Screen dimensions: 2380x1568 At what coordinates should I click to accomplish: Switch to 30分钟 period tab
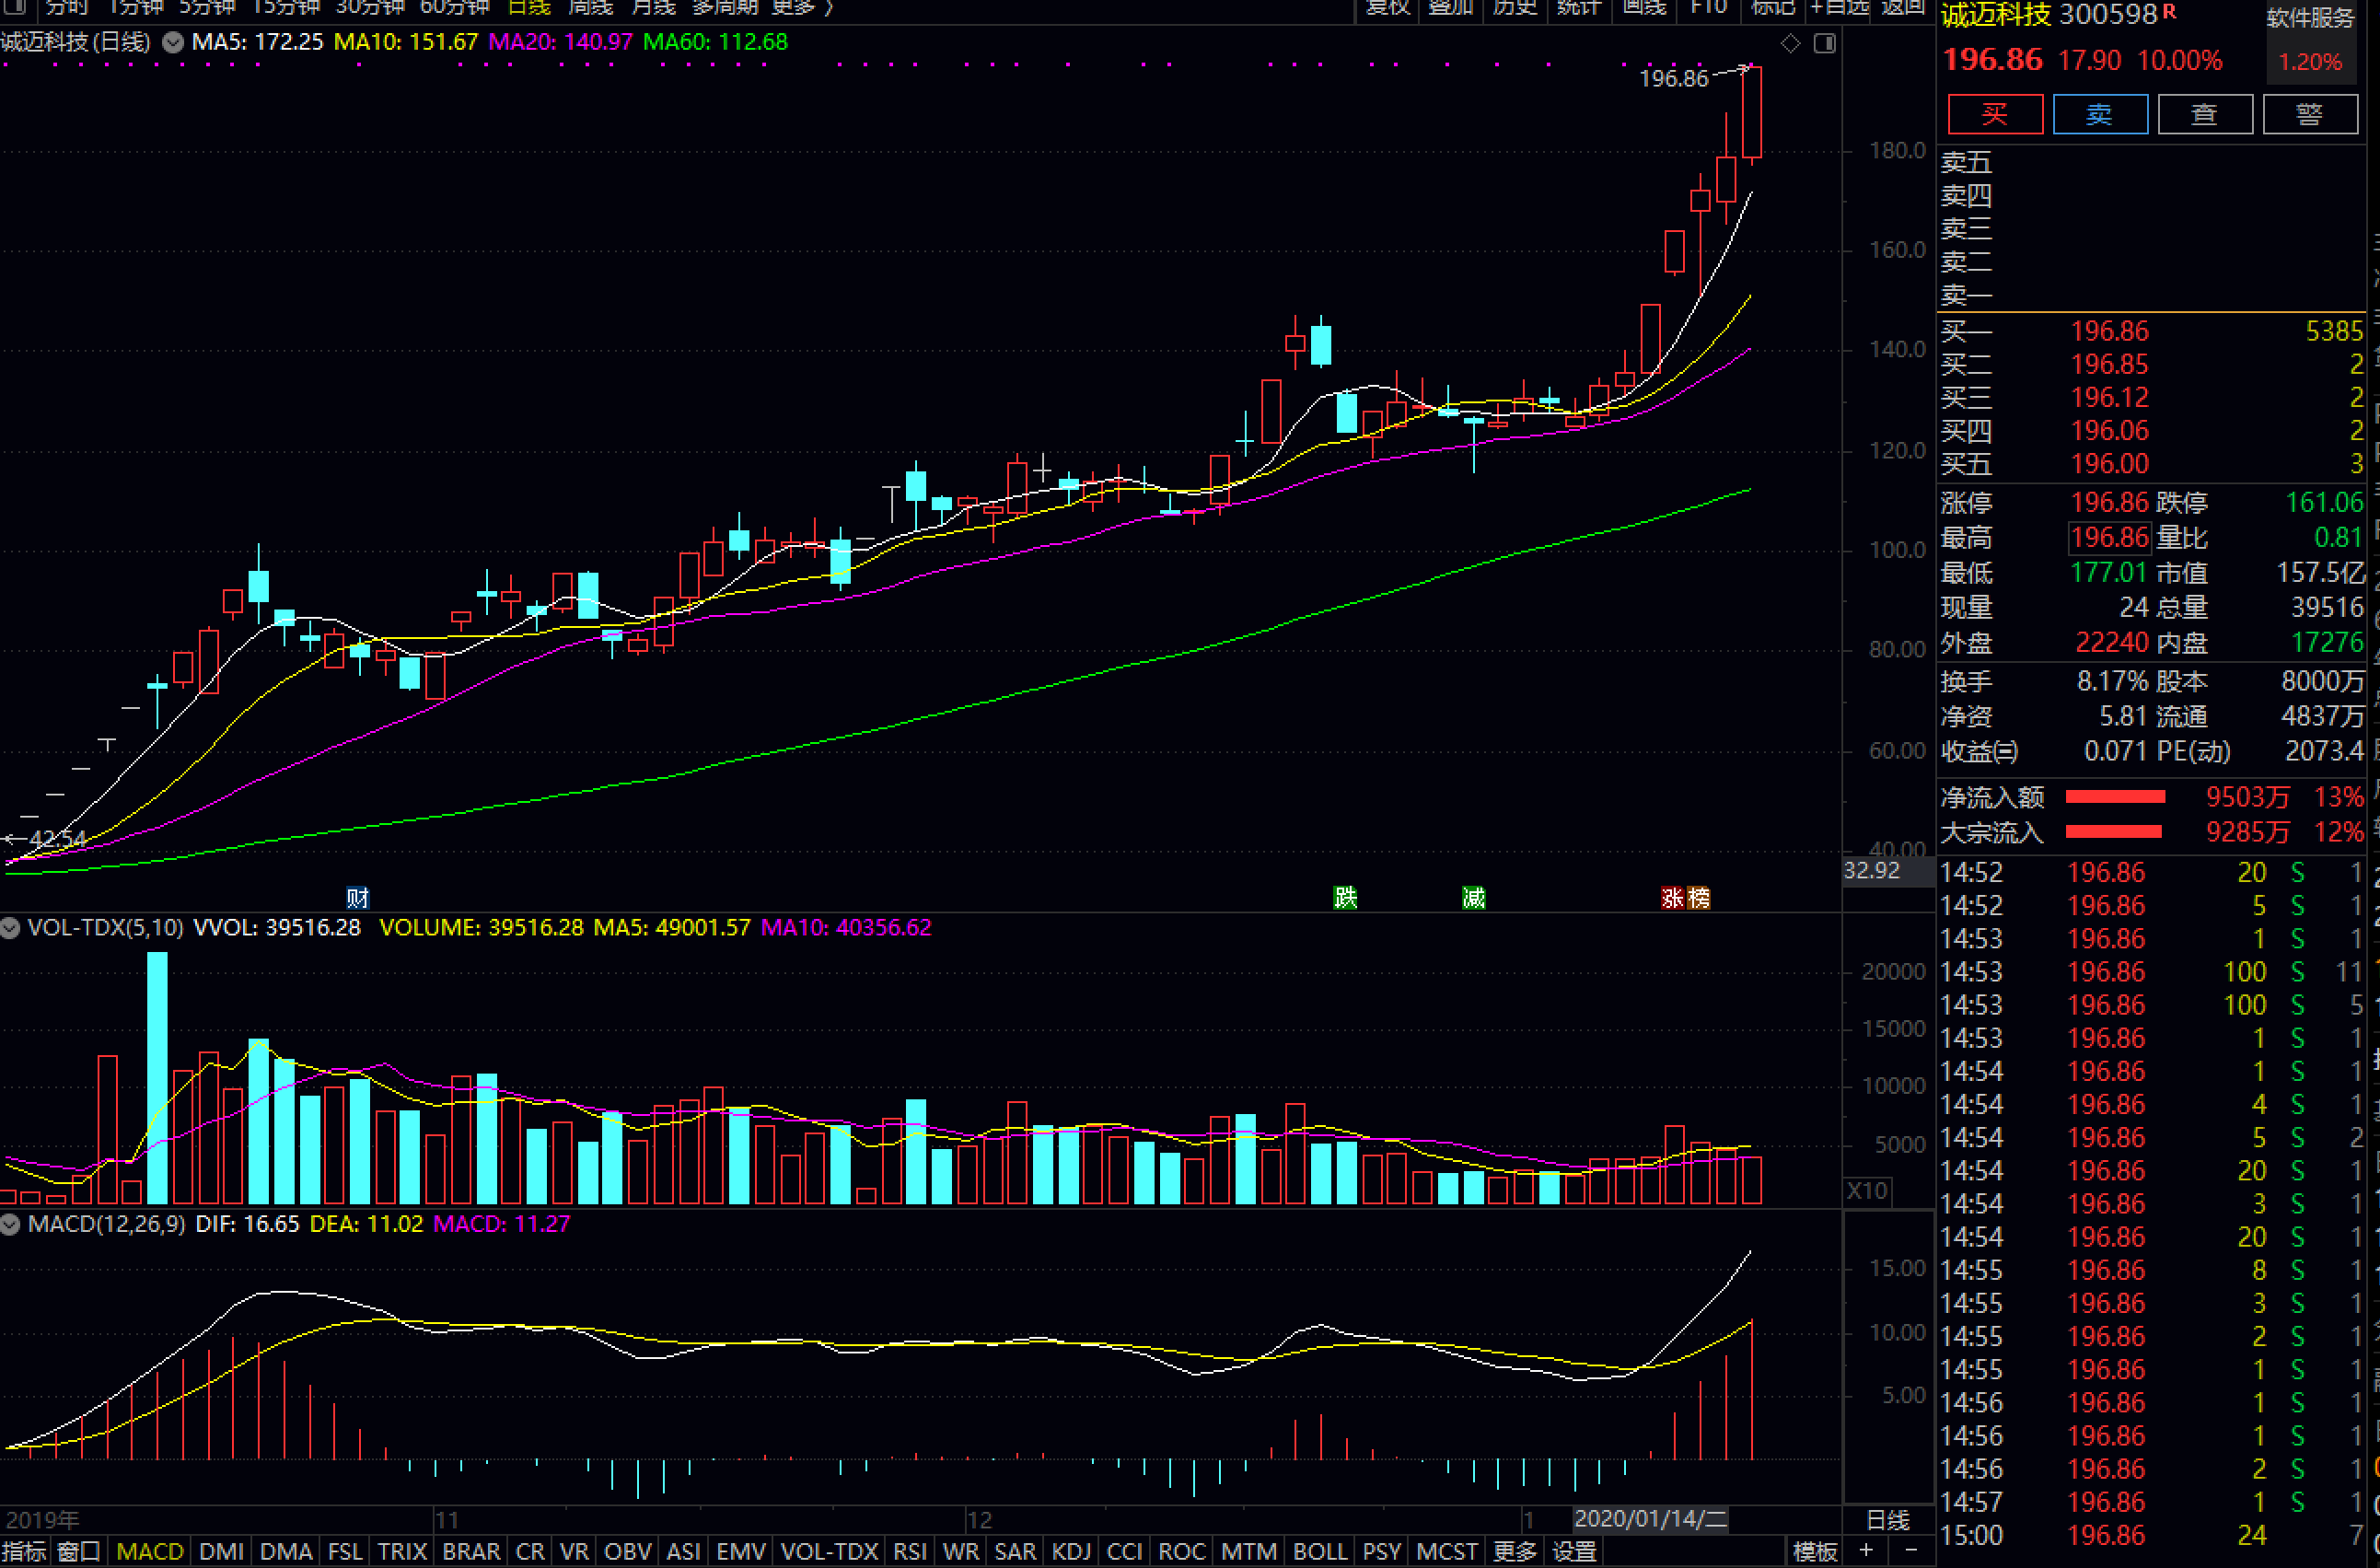click(x=369, y=7)
